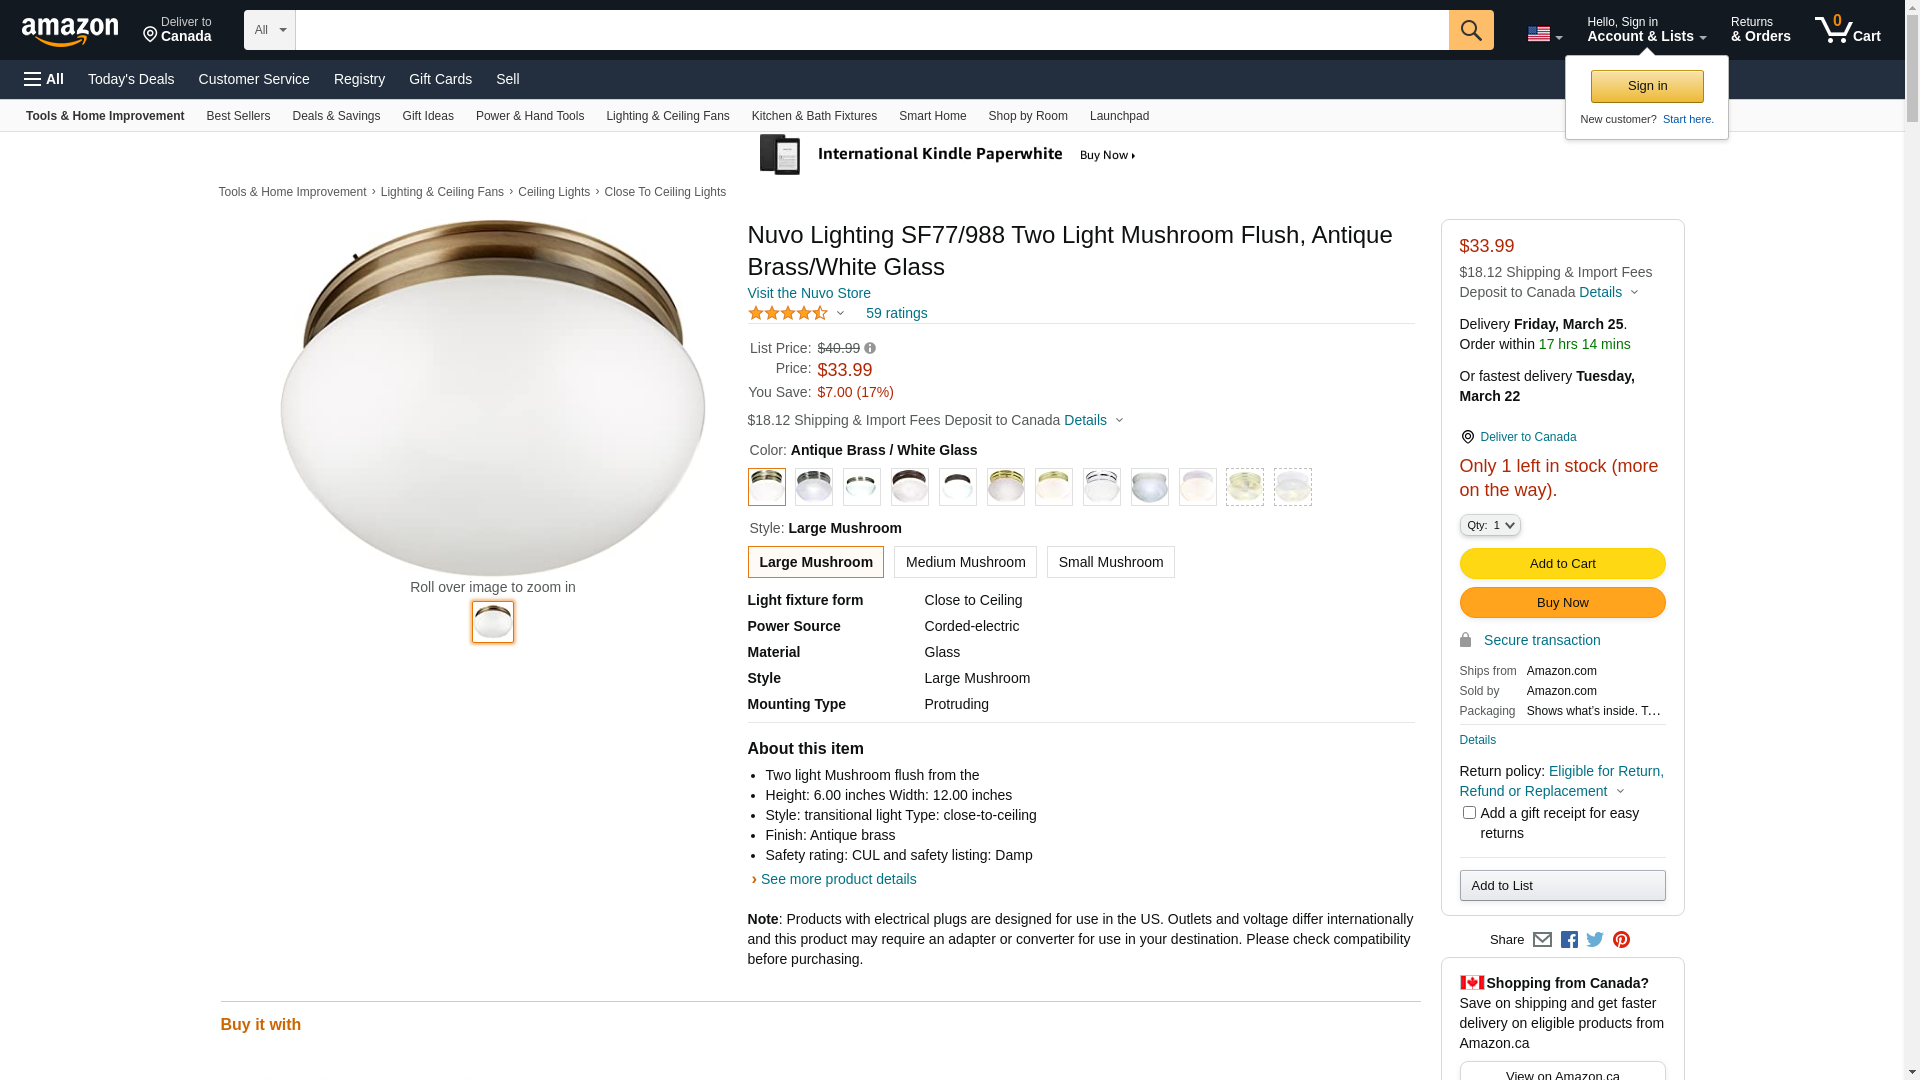
Task: Open the search category All dropdown
Action: 270,30
